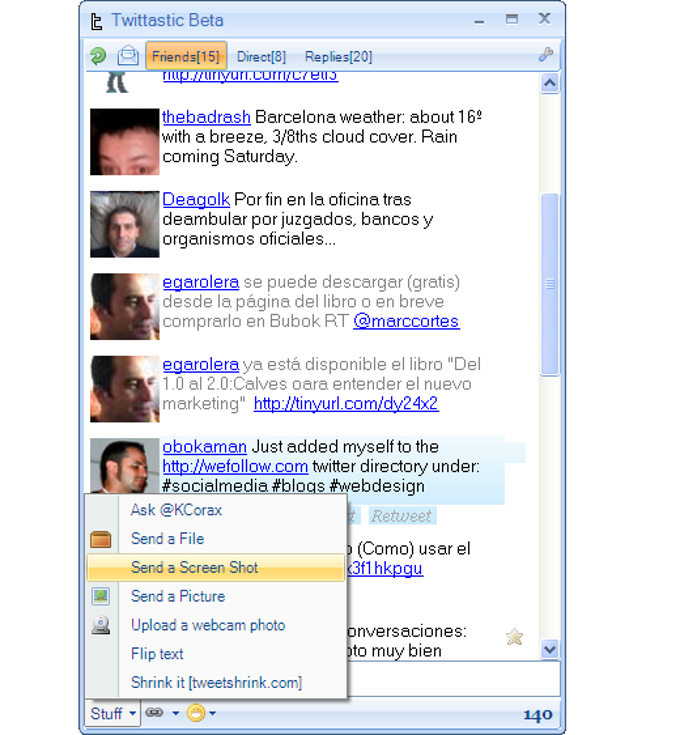Mark tweet as favorite with star icon
This screenshot has width=680, height=735.
pyautogui.click(x=515, y=637)
